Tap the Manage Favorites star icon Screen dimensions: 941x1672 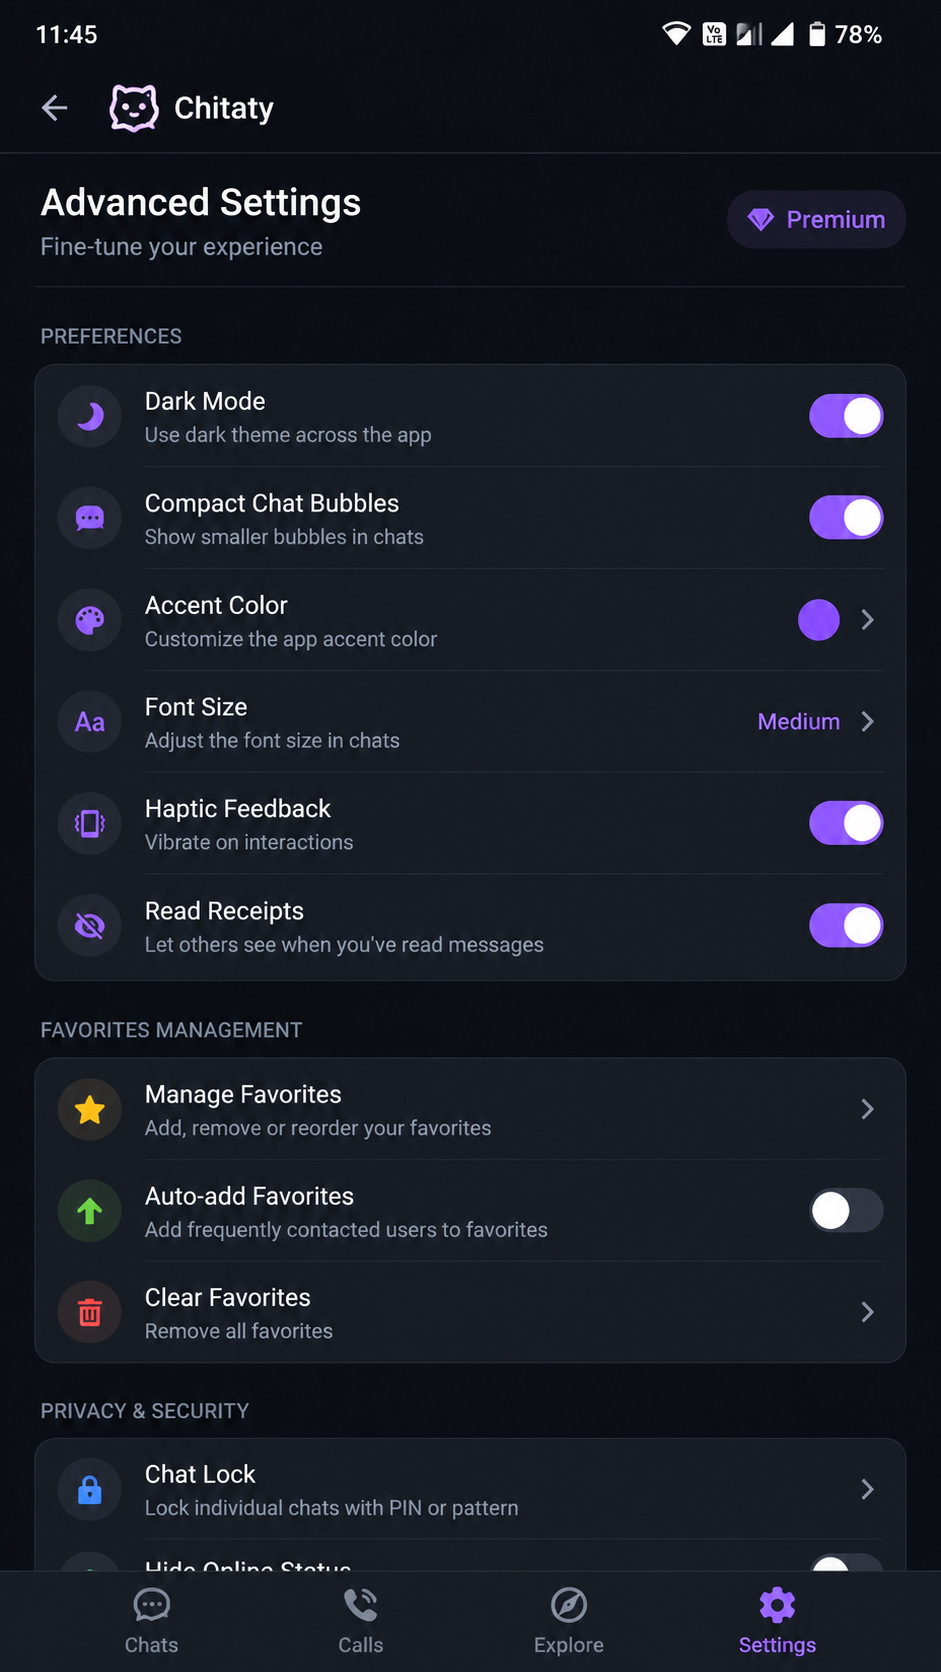90,1109
